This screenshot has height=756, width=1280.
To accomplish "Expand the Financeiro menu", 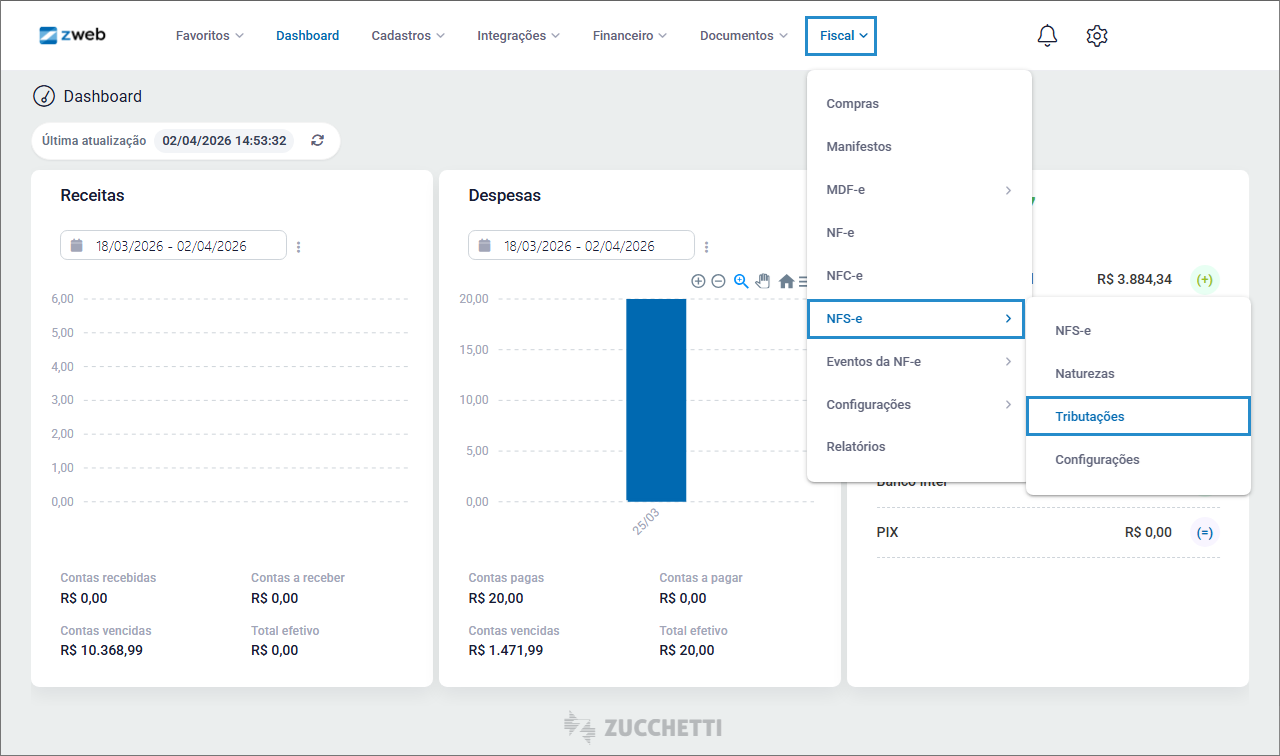I will pos(629,36).
